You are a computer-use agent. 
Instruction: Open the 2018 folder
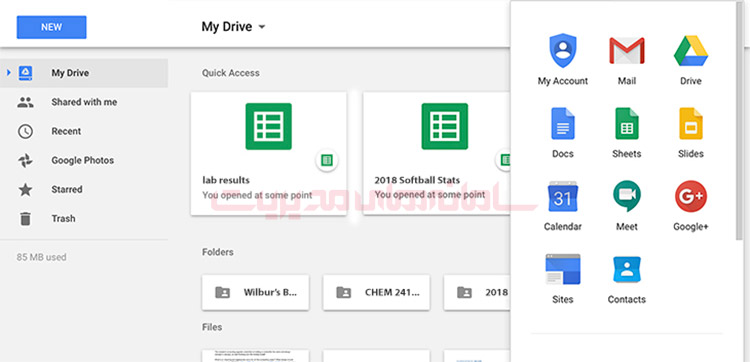pos(477,292)
